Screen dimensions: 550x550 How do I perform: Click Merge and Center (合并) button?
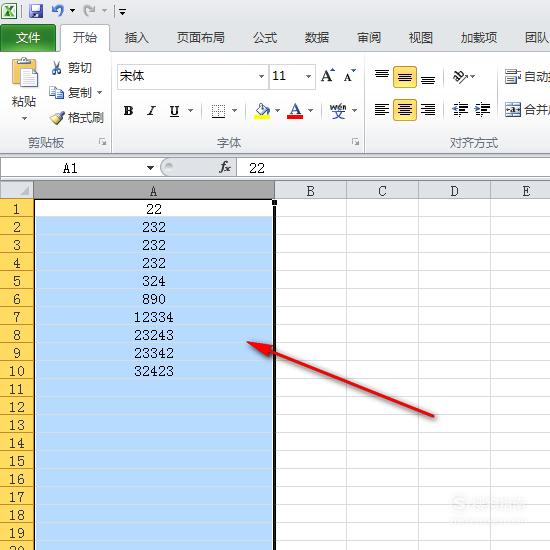pyautogui.click(x=526, y=110)
